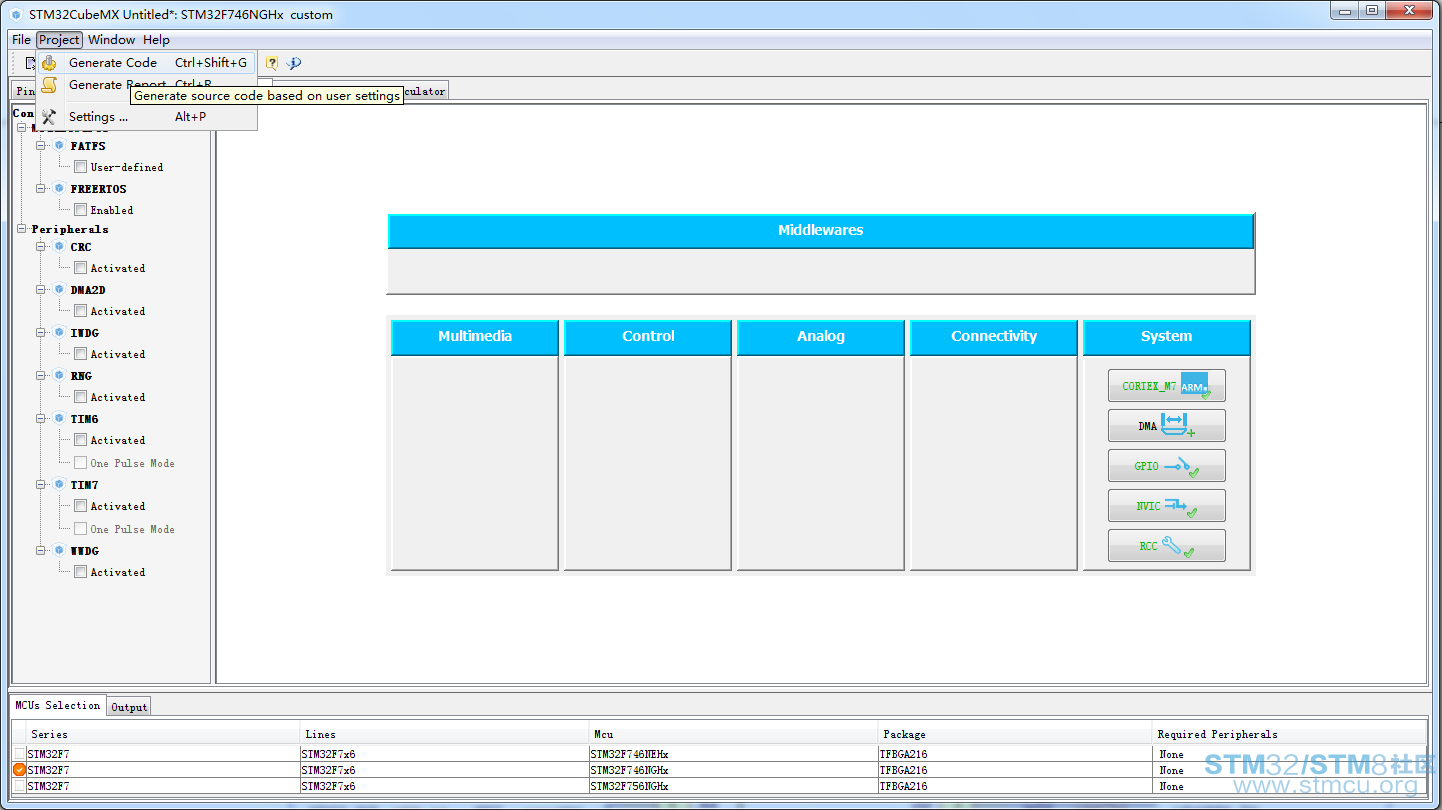Click the FATFS blue cube icon
1442x810 pixels.
59,146
